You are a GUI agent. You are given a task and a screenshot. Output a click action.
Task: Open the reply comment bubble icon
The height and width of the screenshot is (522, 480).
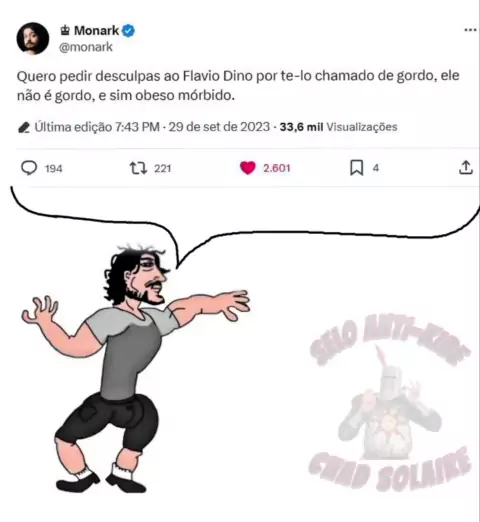click(29, 168)
